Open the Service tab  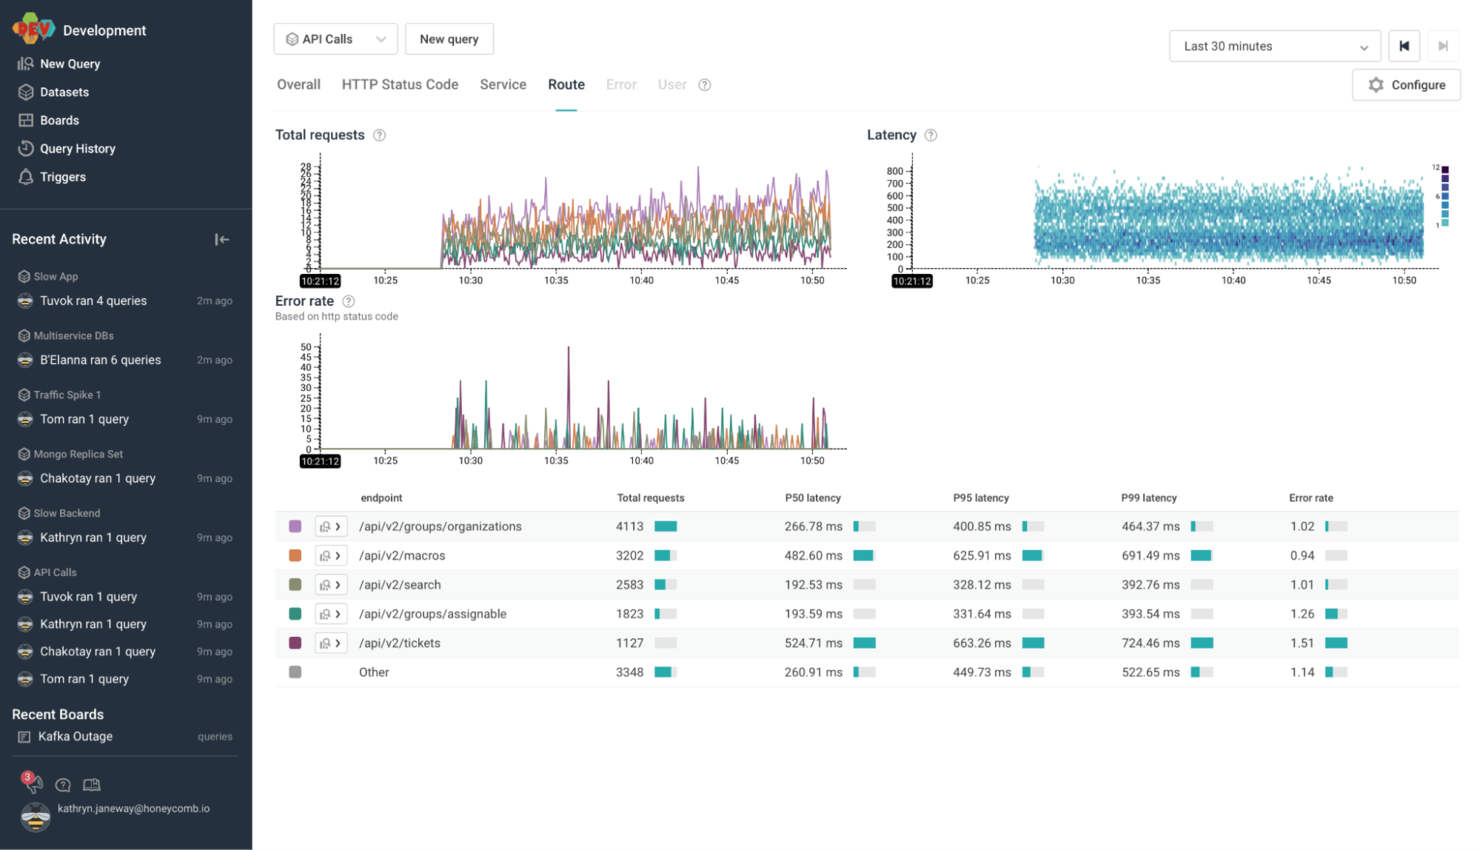click(503, 85)
